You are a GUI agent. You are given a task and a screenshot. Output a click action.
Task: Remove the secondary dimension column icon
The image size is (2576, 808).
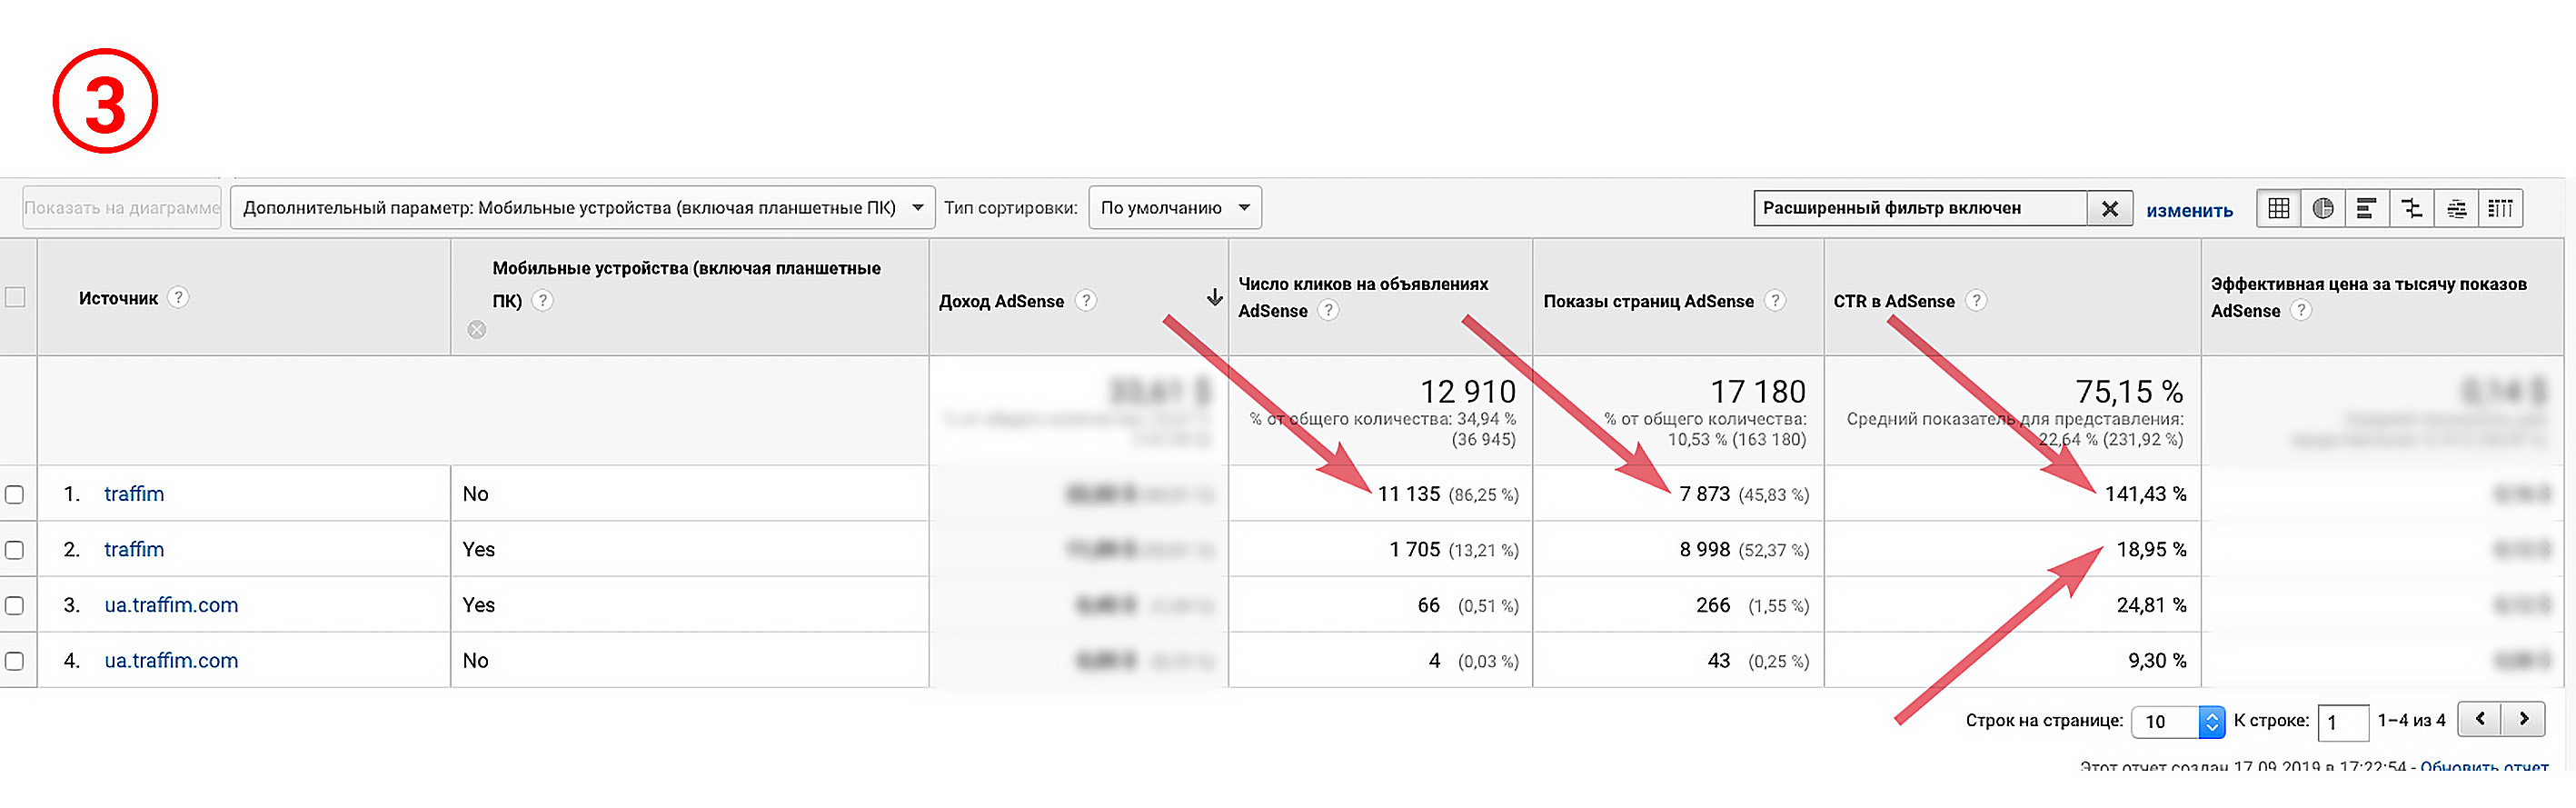477,330
